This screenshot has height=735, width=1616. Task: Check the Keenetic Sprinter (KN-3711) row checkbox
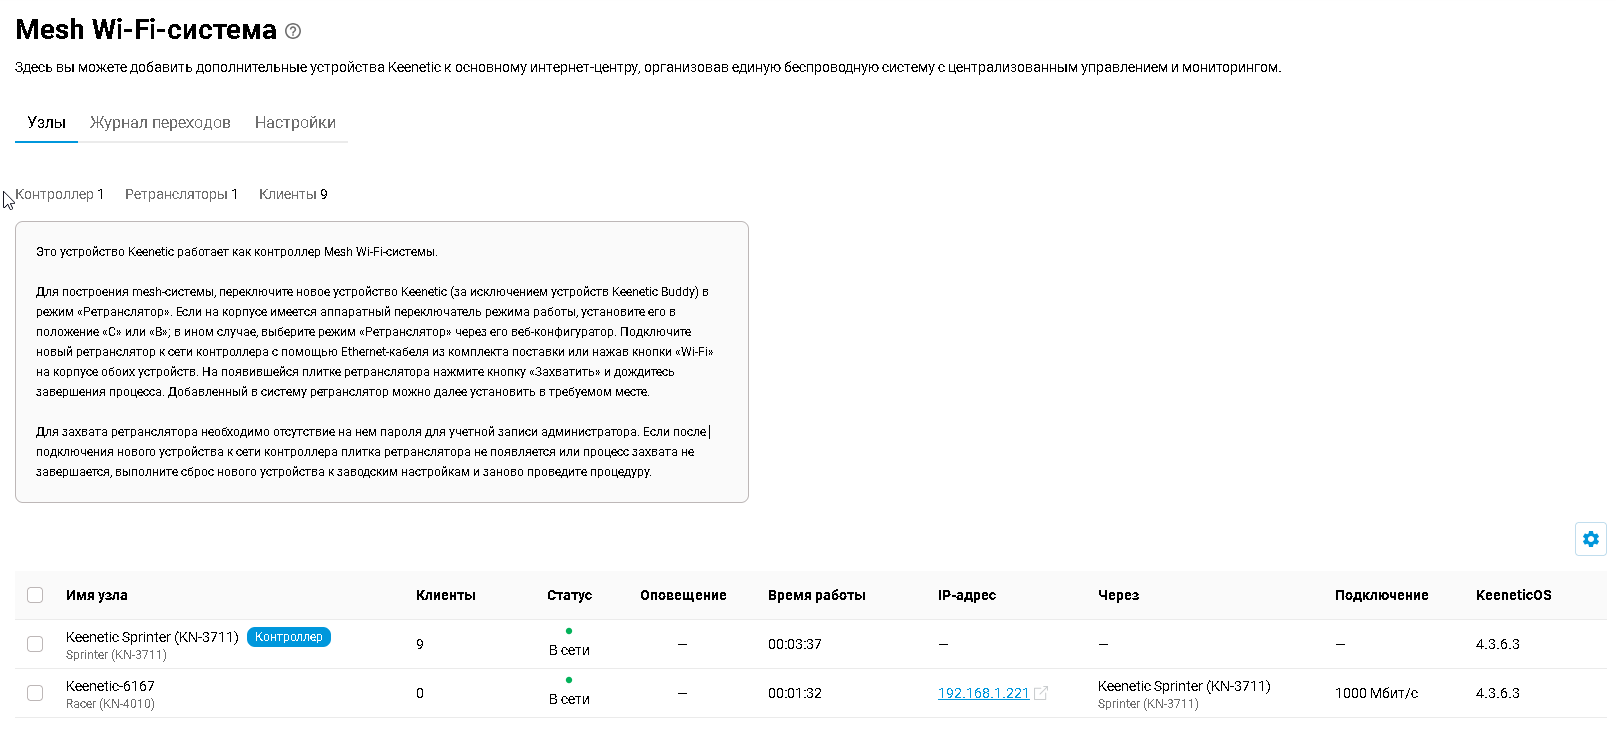tap(35, 644)
